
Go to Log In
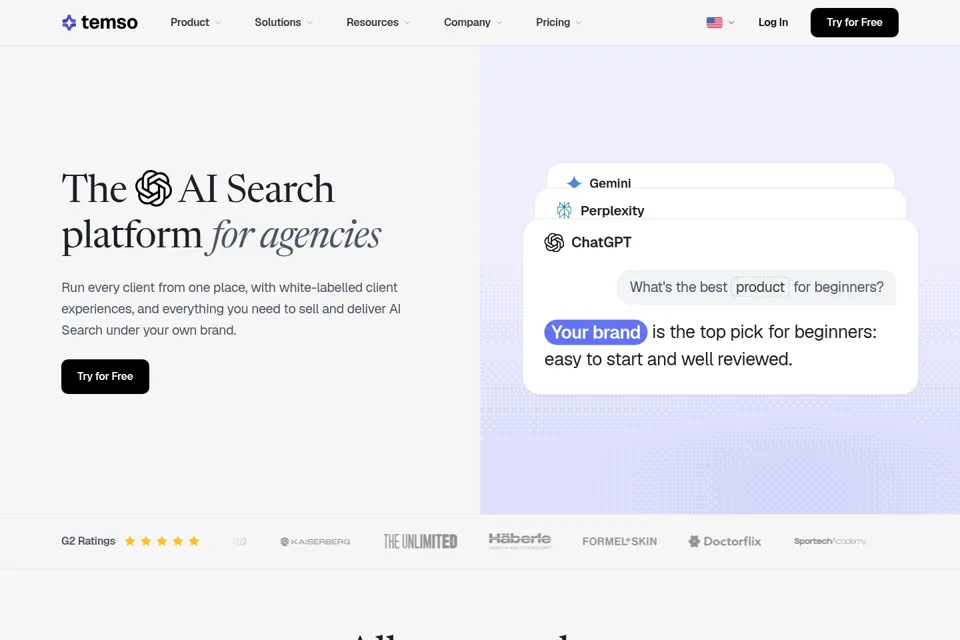(x=773, y=23)
